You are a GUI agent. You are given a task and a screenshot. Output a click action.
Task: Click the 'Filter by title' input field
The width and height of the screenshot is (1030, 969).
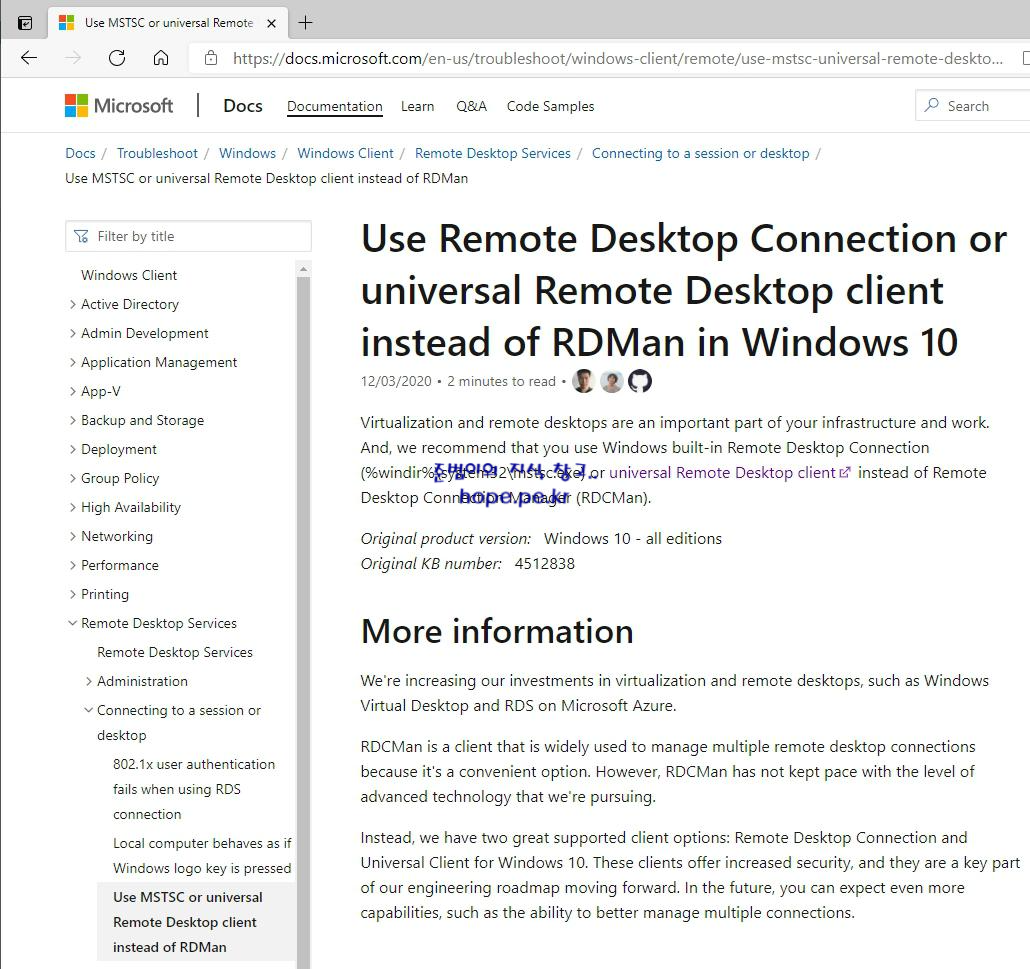[189, 237]
